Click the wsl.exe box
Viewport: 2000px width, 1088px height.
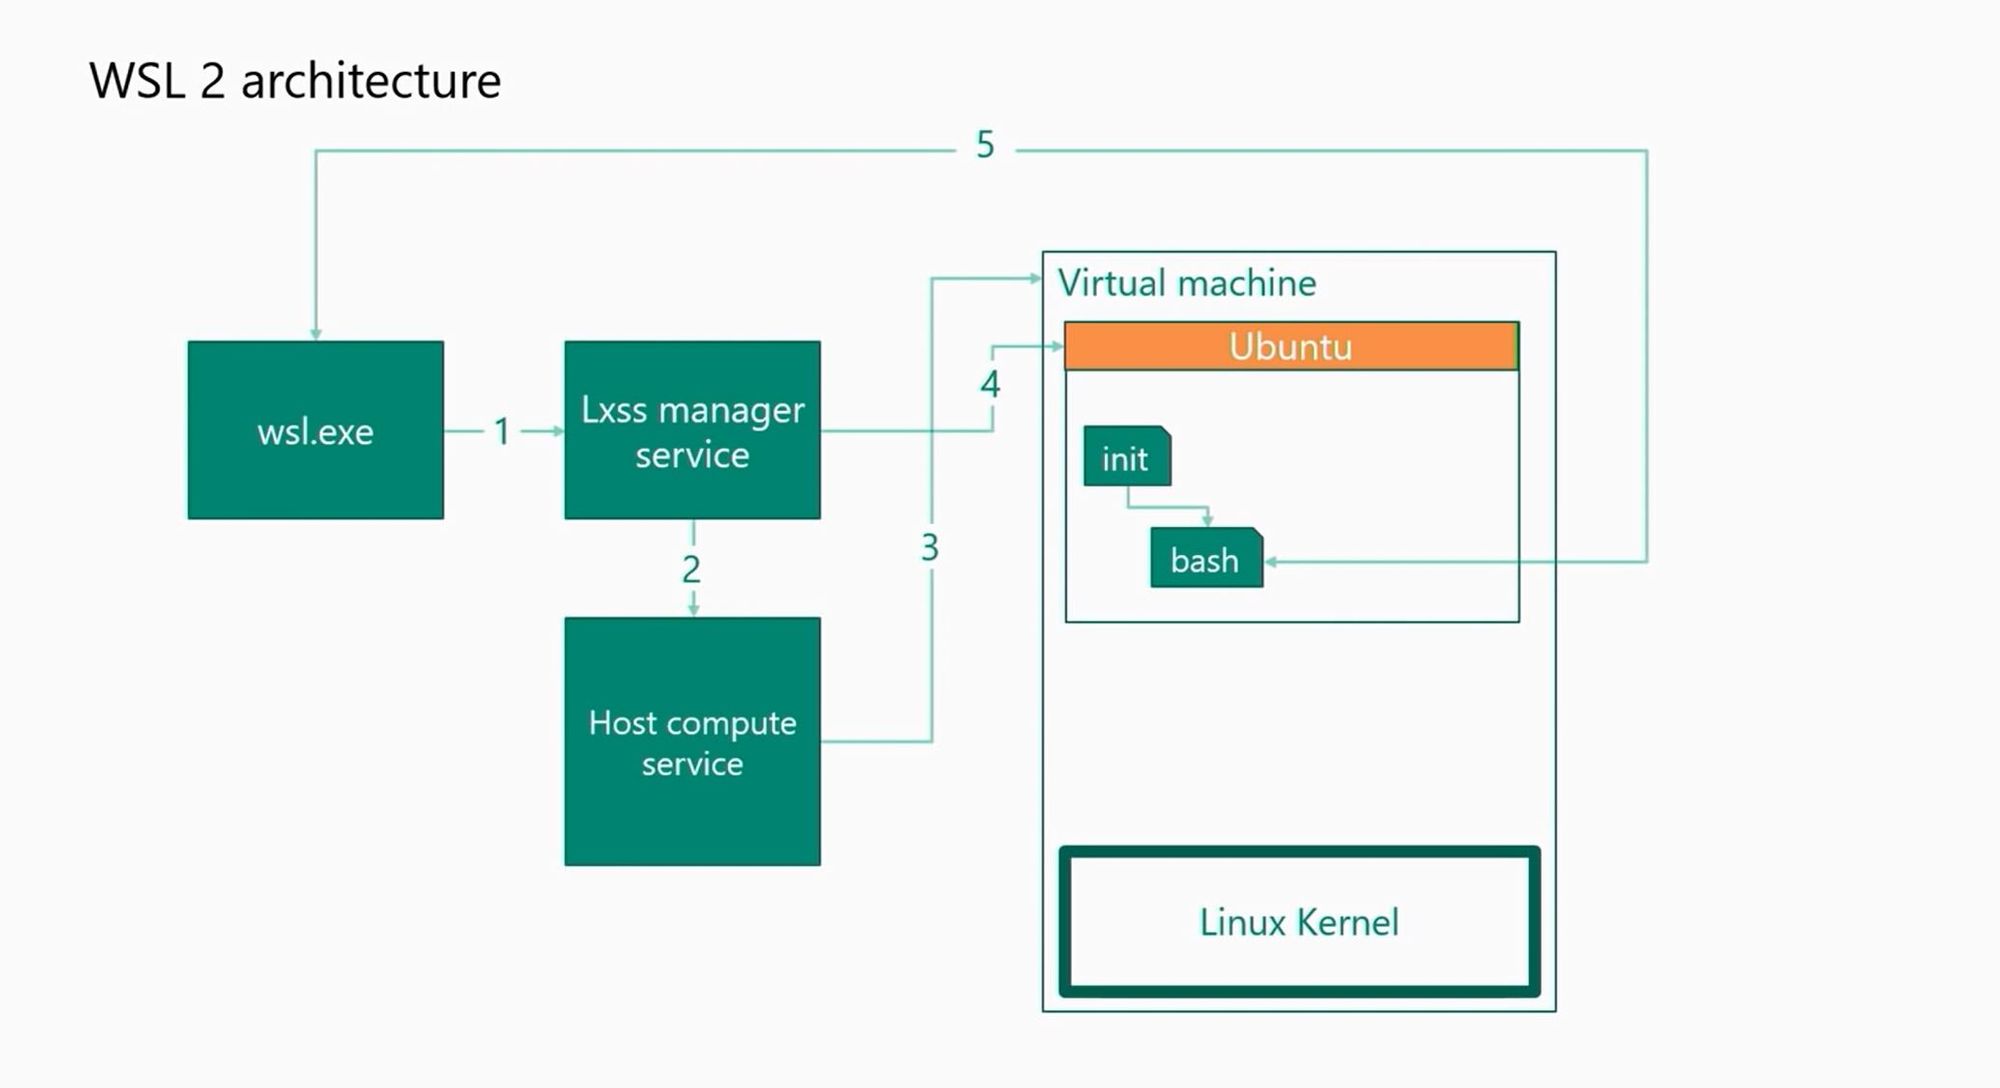[x=316, y=430]
